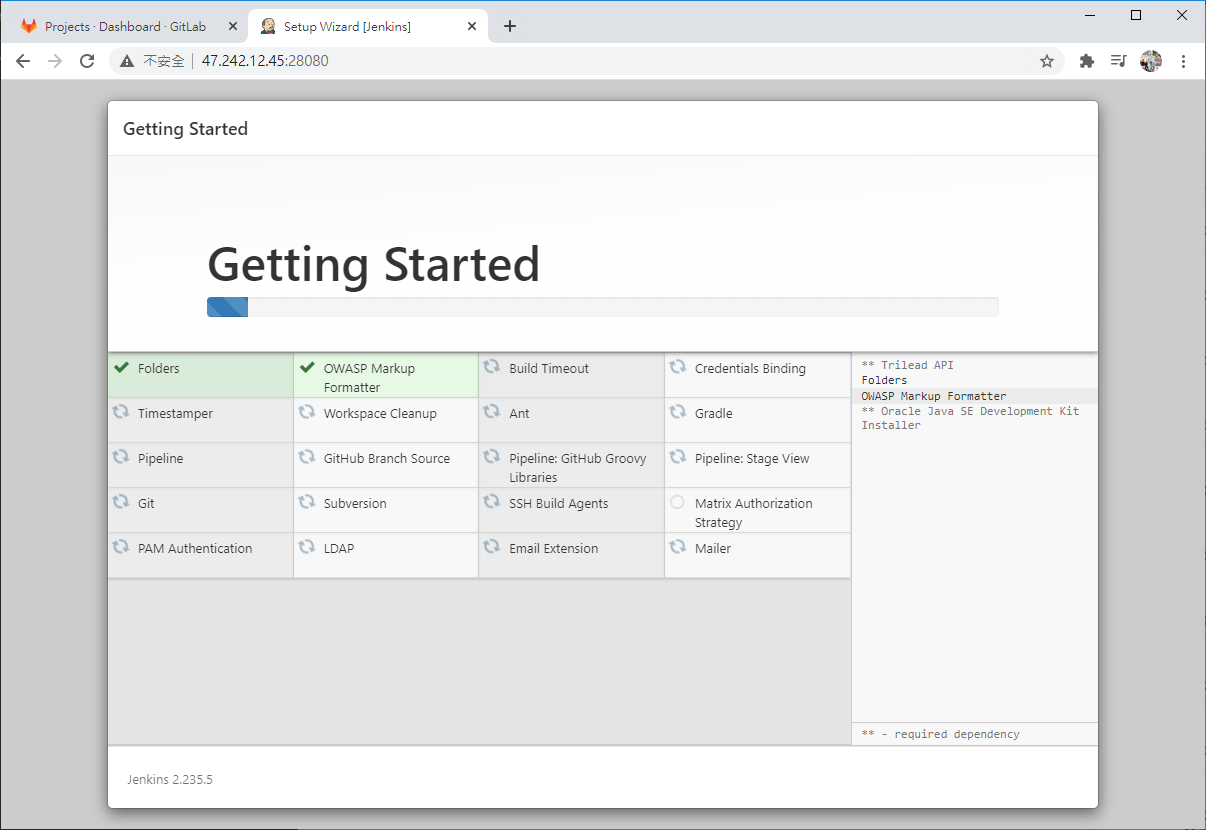The height and width of the screenshot is (830, 1206).
Task: Click the spinner icon beside Pipeline plugin
Action: (121, 457)
